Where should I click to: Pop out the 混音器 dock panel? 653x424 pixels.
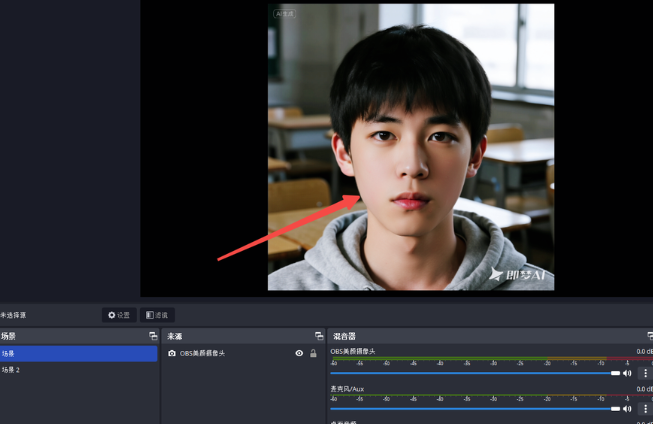[650, 336]
